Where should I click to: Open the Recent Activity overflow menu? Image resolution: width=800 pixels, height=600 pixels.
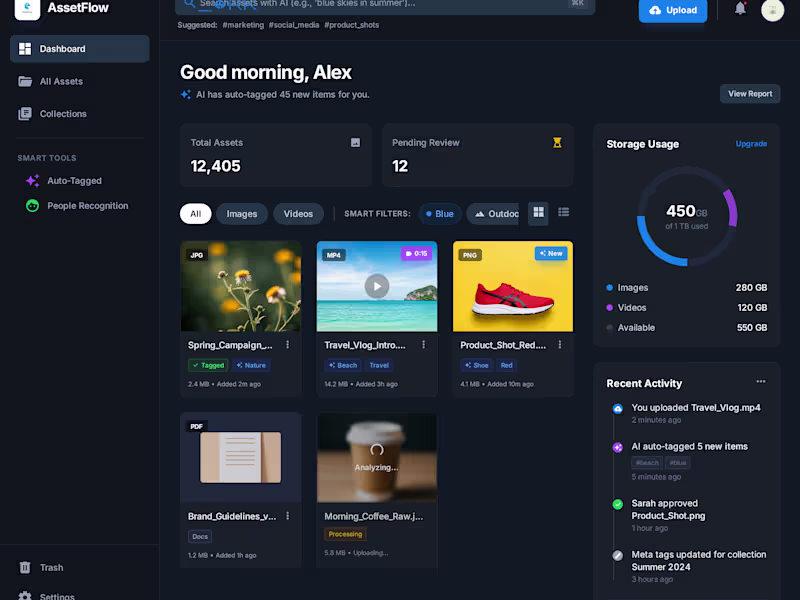pyautogui.click(x=760, y=381)
